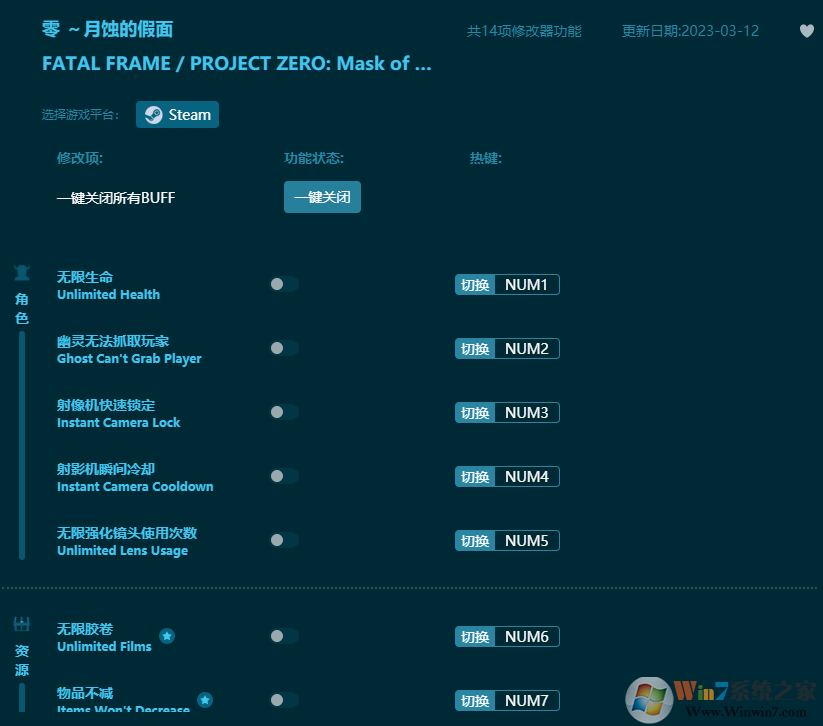The height and width of the screenshot is (726, 823).
Task: Click 切换 beside the NUM1 hotkey
Action: 474,284
